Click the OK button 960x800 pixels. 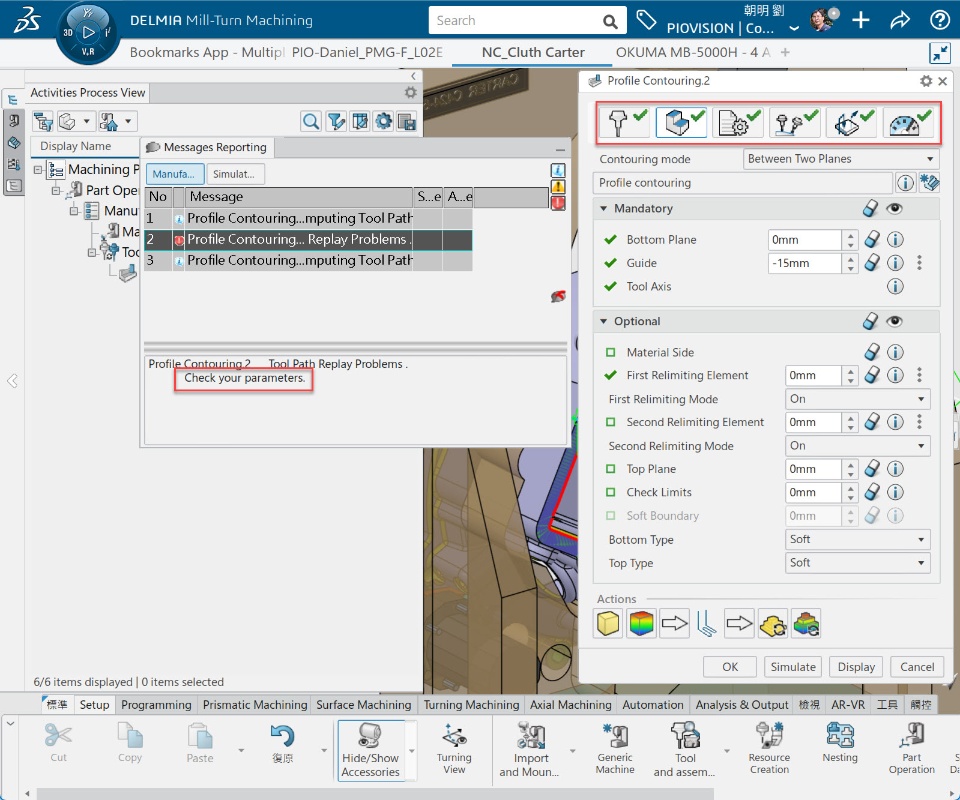pyautogui.click(x=730, y=667)
